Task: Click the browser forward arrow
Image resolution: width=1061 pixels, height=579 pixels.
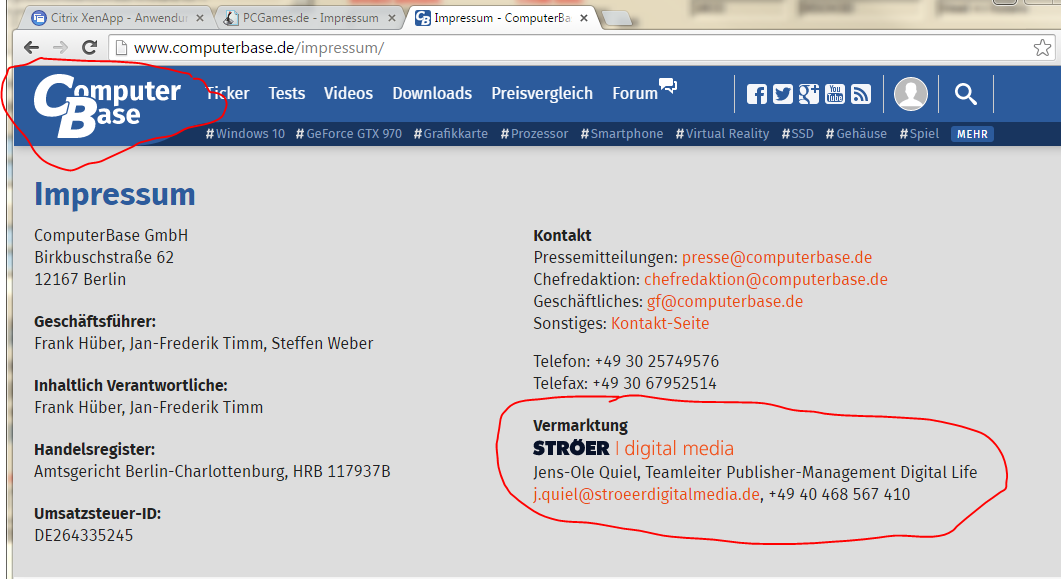Action: [60, 47]
